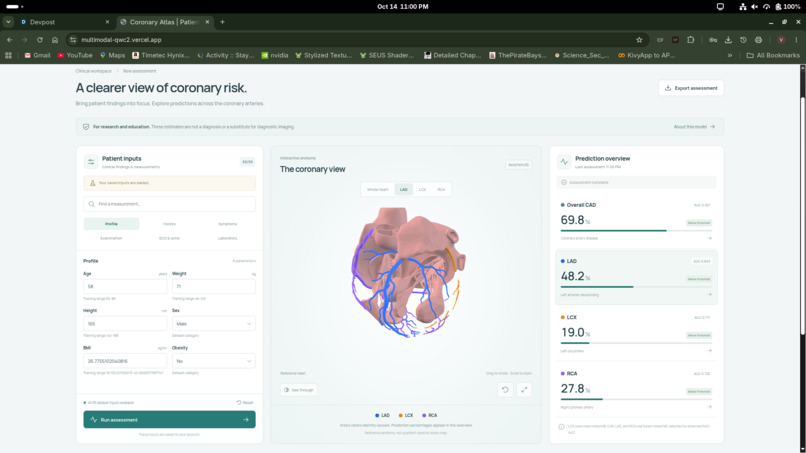Focus the Find a measurement search field

click(169, 204)
